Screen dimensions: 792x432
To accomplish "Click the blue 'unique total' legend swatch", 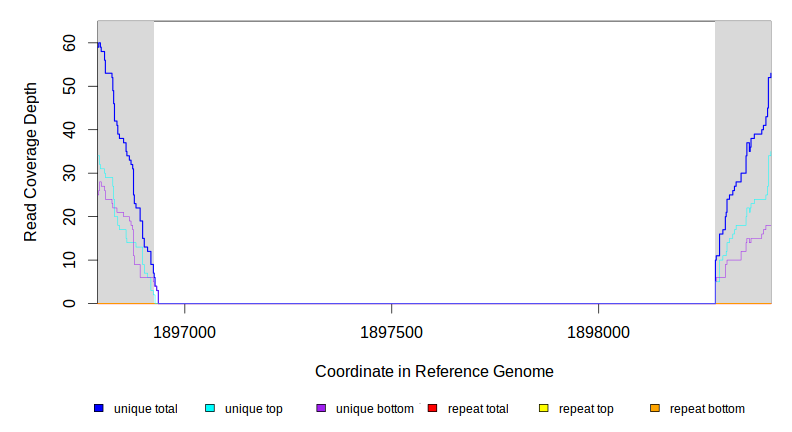I will (x=99, y=409).
